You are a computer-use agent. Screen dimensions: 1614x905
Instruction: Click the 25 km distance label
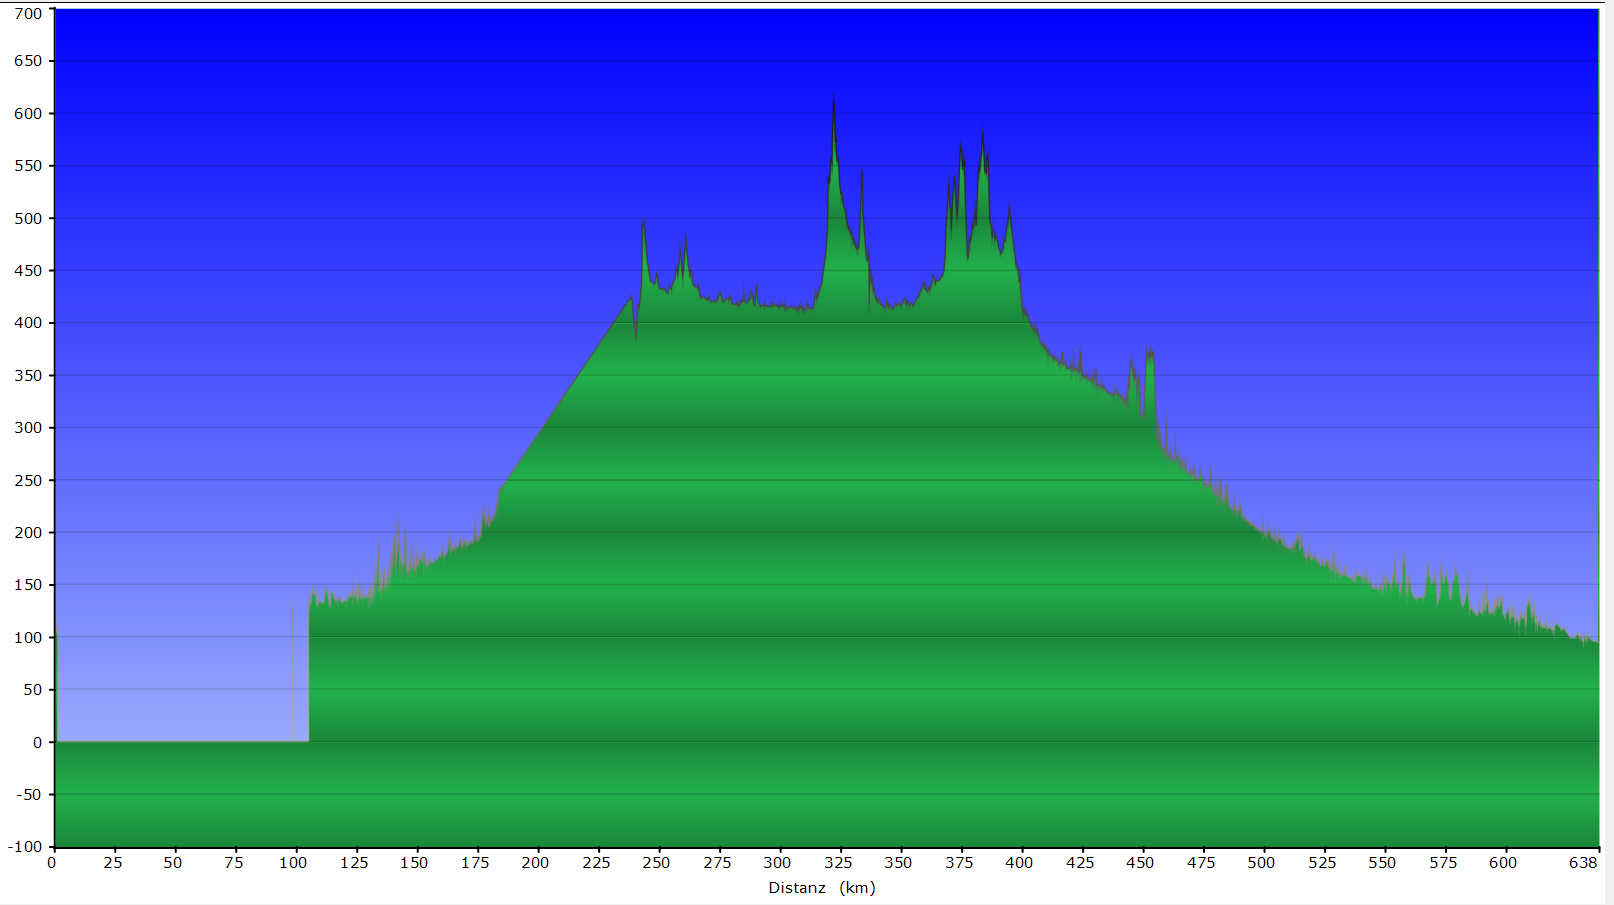[x=113, y=863]
